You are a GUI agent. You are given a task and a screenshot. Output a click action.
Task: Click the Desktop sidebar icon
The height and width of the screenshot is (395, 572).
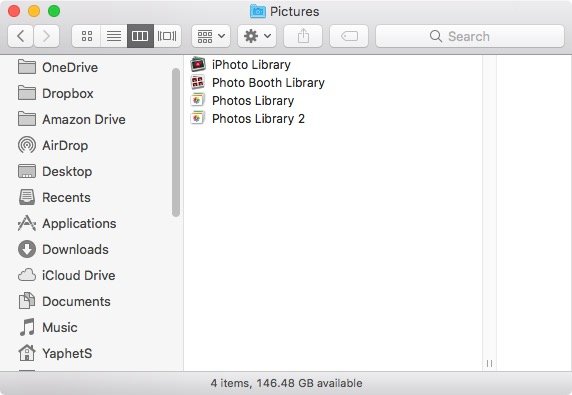point(27,171)
